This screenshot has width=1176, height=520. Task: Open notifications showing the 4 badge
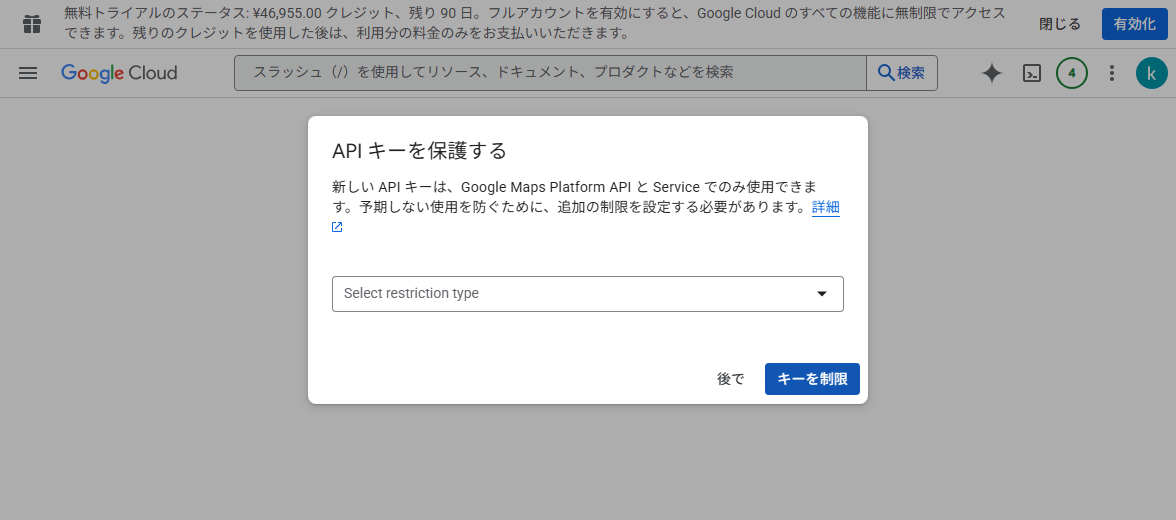click(x=1071, y=73)
